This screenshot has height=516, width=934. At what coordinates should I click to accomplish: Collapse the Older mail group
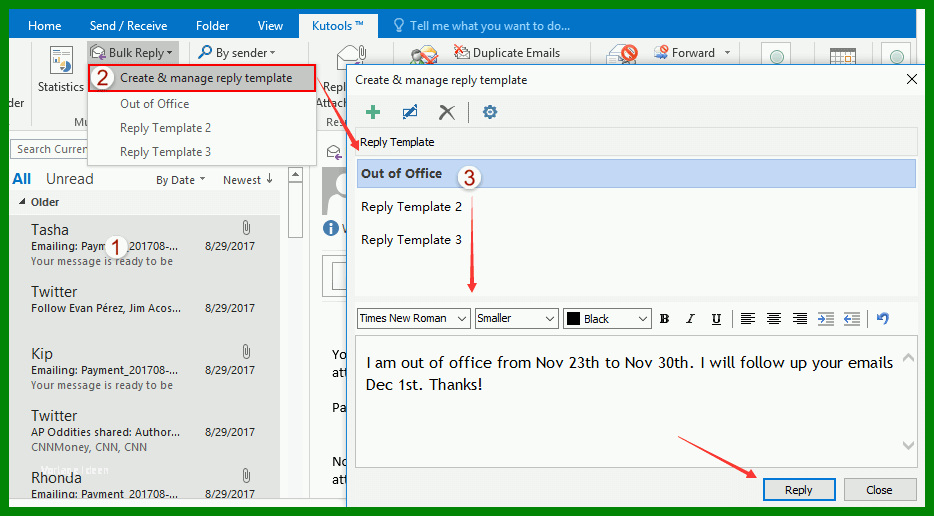coord(22,202)
